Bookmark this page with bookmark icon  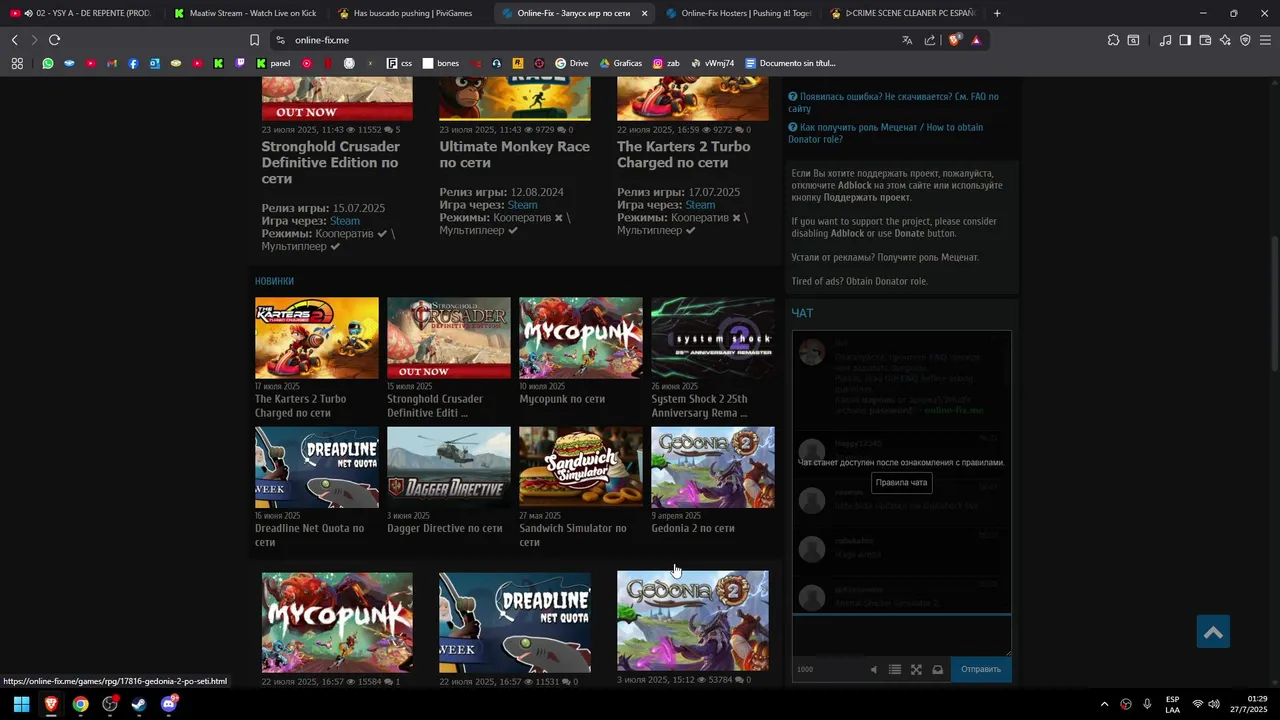(x=254, y=40)
